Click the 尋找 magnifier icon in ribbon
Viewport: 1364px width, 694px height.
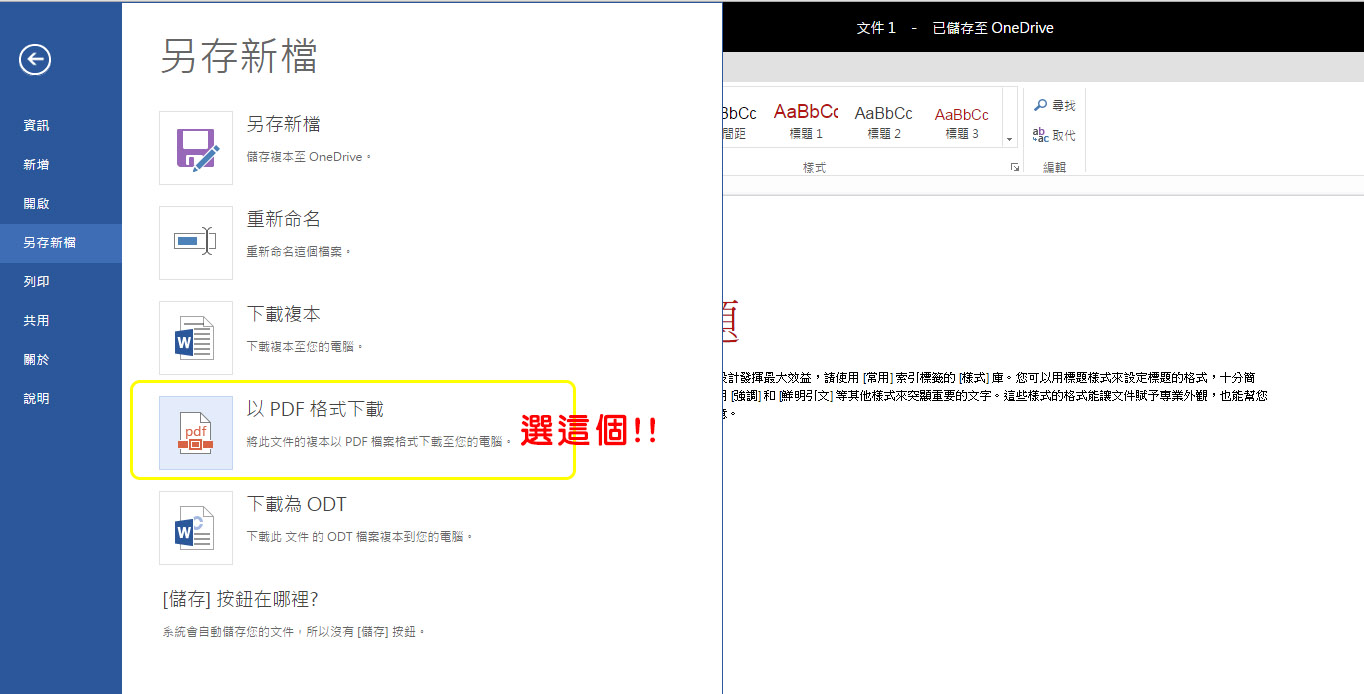1040,105
